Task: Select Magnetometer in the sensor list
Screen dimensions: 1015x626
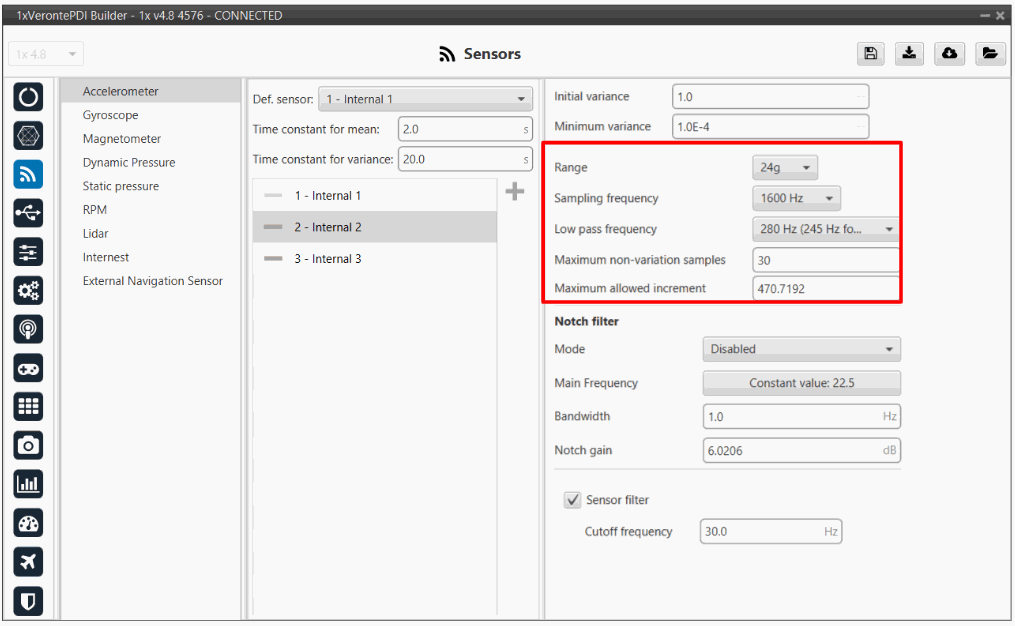Action: (122, 139)
